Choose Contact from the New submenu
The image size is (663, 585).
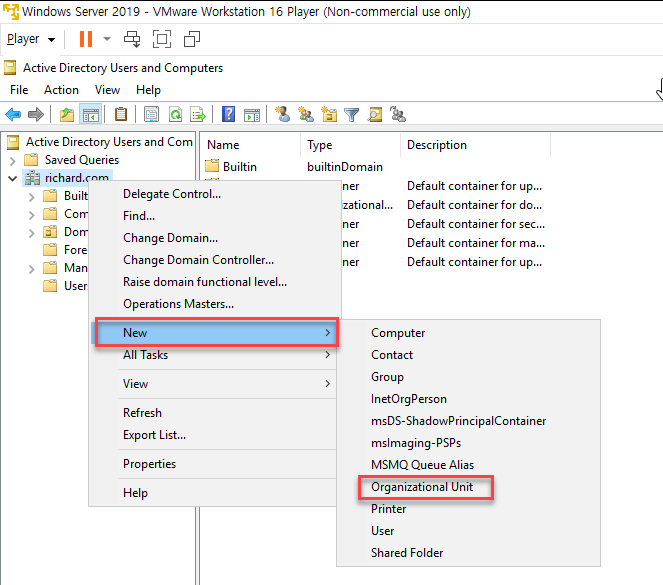[468, 355]
